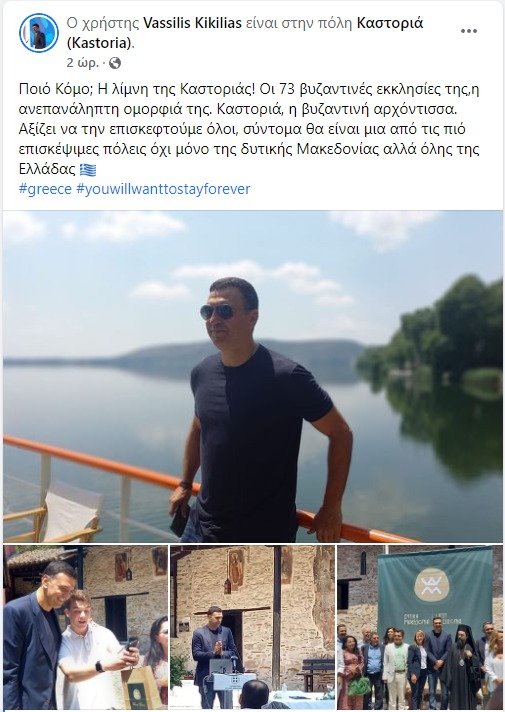The height and width of the screenshot is (712, 505).
Task: Open the selfie photo thumbnail
Action: point(85,627)
